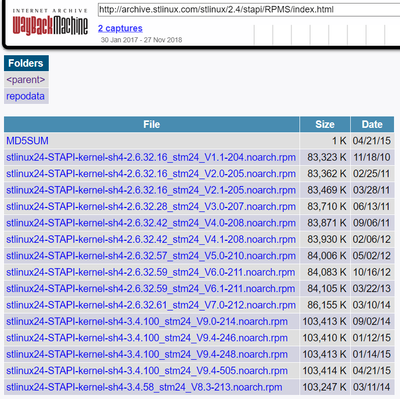
Task: Open the 2 captures link
Action: point(120,28)
